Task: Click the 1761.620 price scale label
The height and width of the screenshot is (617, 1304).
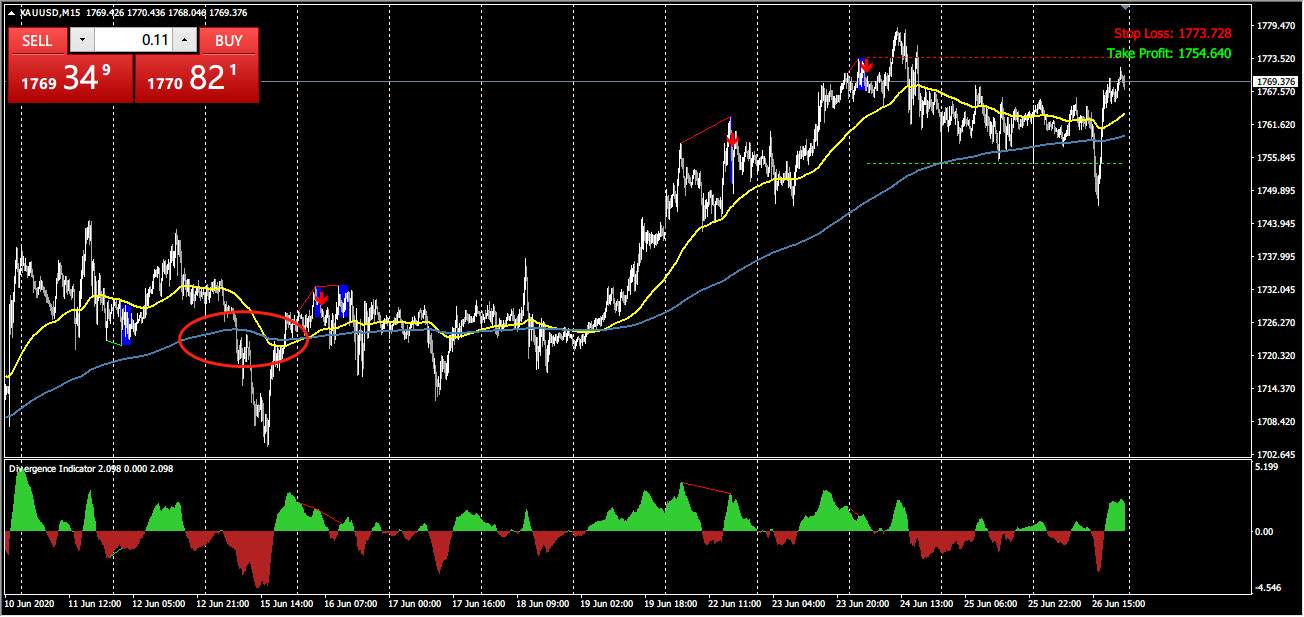Action: 1276,125
